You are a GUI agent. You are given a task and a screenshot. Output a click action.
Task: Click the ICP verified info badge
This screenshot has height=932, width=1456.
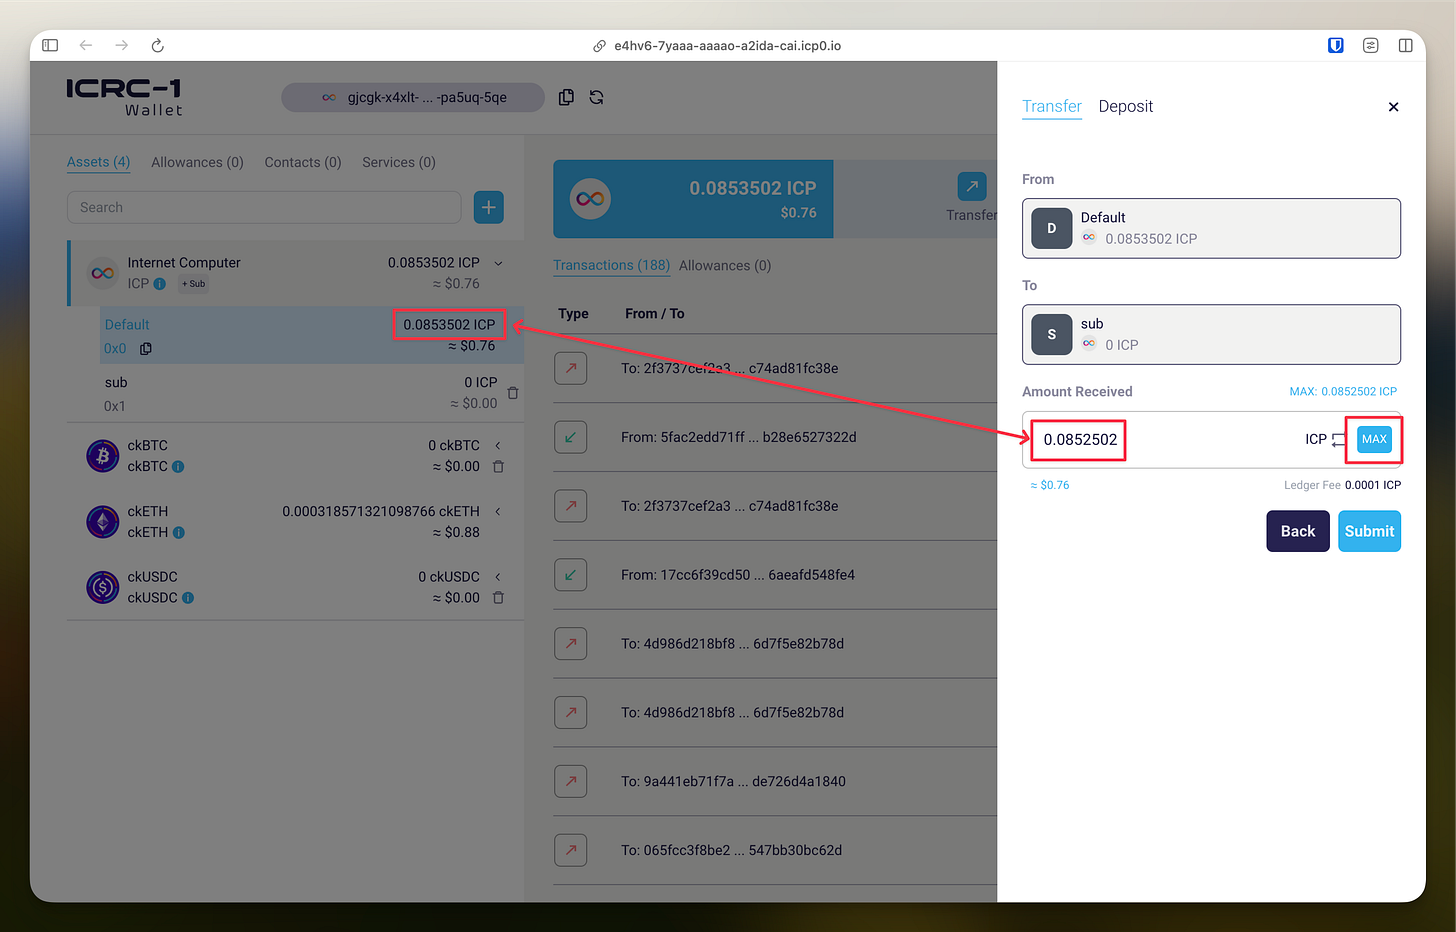coord(159,283)
